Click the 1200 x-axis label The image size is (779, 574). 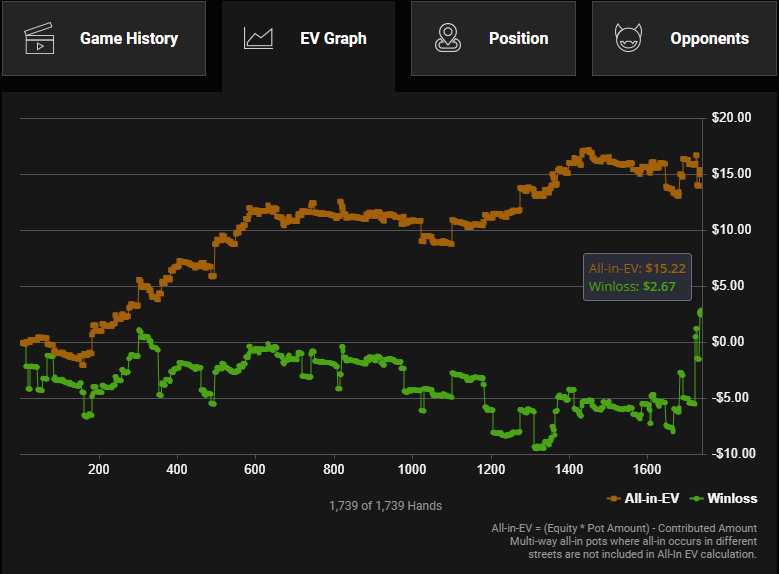click(x=491, y=470)
